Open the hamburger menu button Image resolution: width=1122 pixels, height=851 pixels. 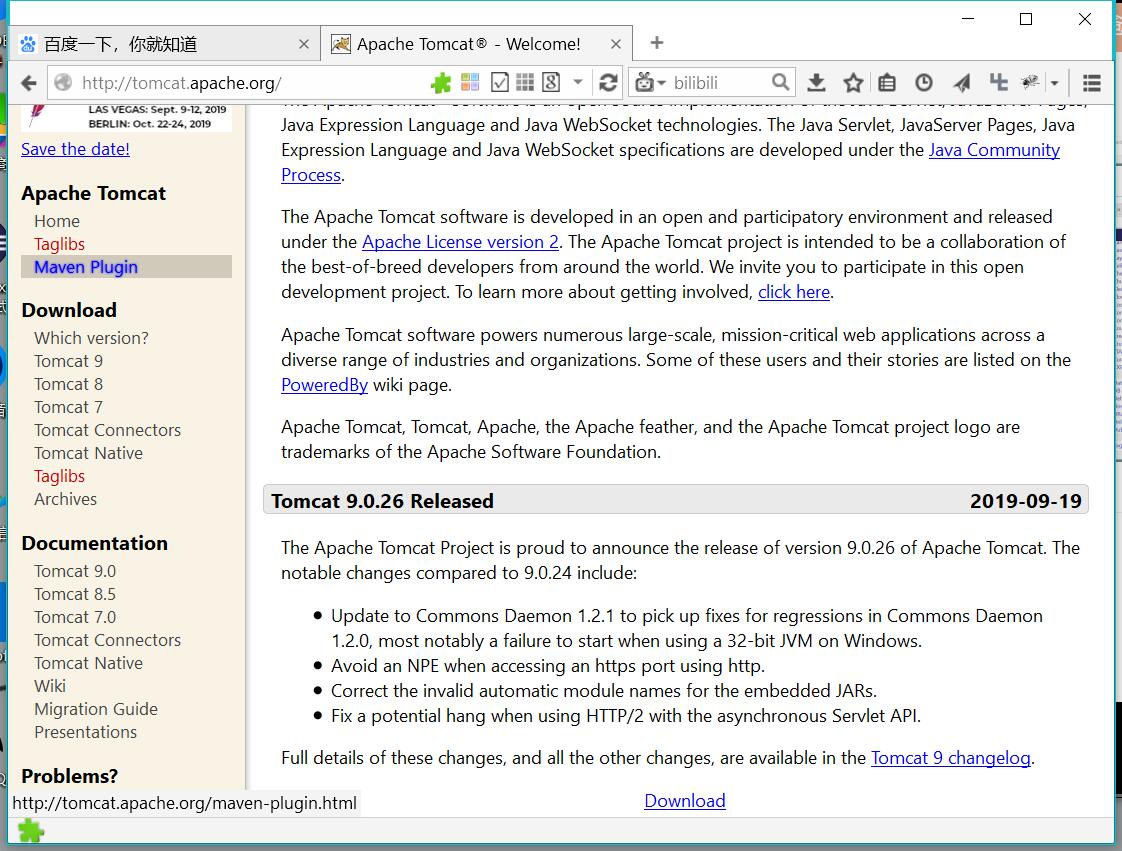click(x=1093, y=81)
